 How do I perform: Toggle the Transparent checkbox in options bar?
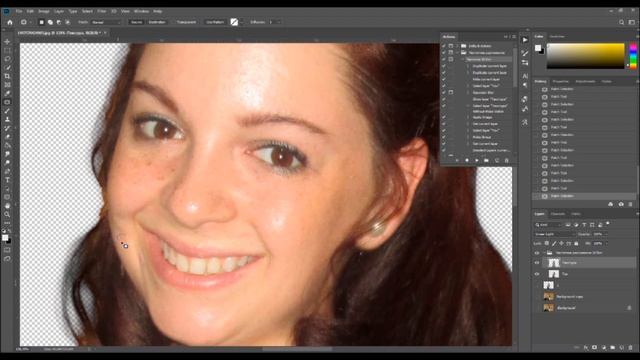point(187,22)
